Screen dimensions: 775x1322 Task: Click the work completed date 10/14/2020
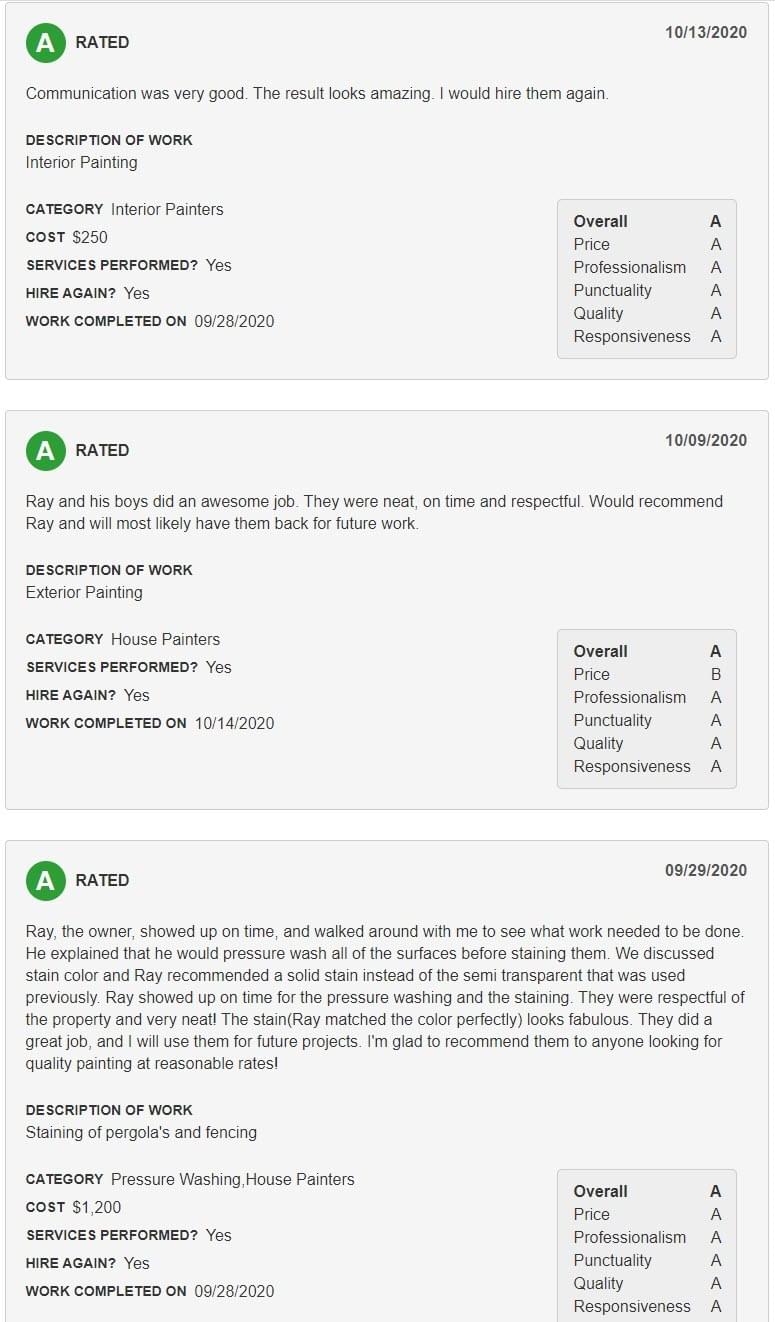(234, 723)
